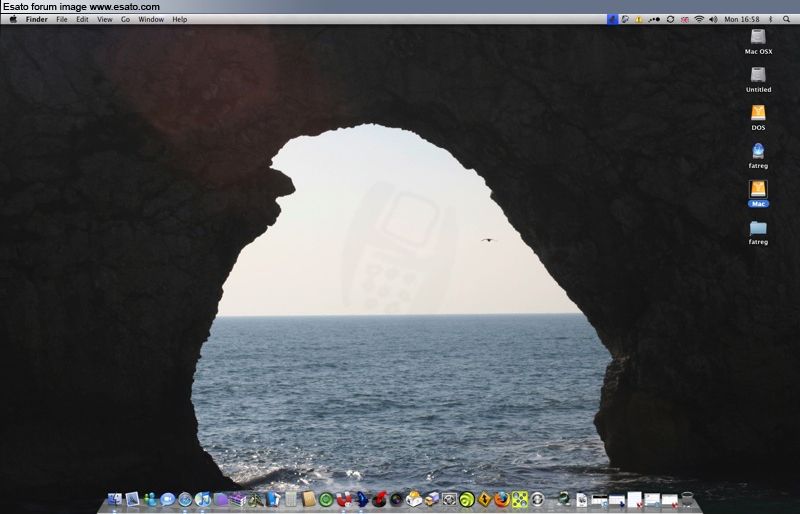Image resolution: width=800 pixels, height=514 pixels.
Task: Launch iTunes from the Dock
Action: [x=203, y=499]
